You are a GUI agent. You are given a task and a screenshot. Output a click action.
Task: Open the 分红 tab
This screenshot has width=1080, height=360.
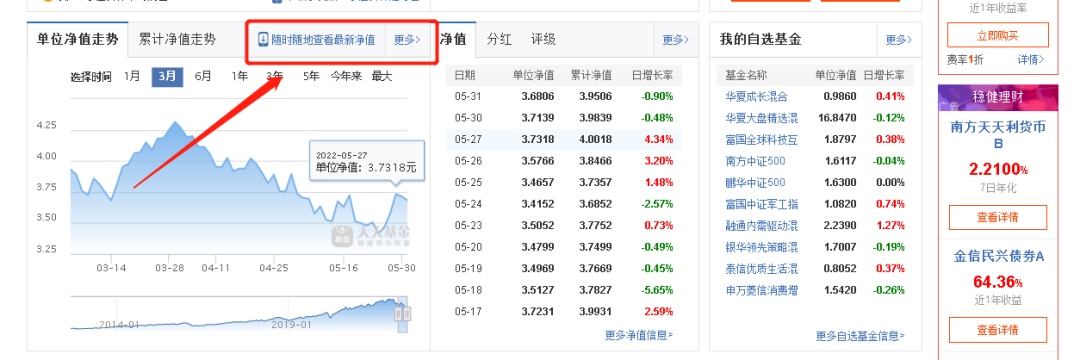coord(499,39)
